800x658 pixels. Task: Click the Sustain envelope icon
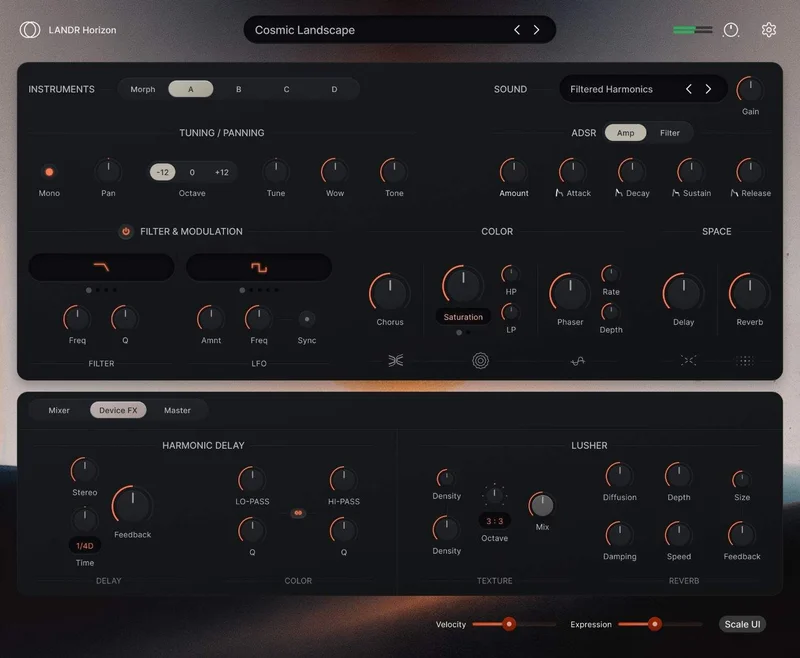coord(676,193)
